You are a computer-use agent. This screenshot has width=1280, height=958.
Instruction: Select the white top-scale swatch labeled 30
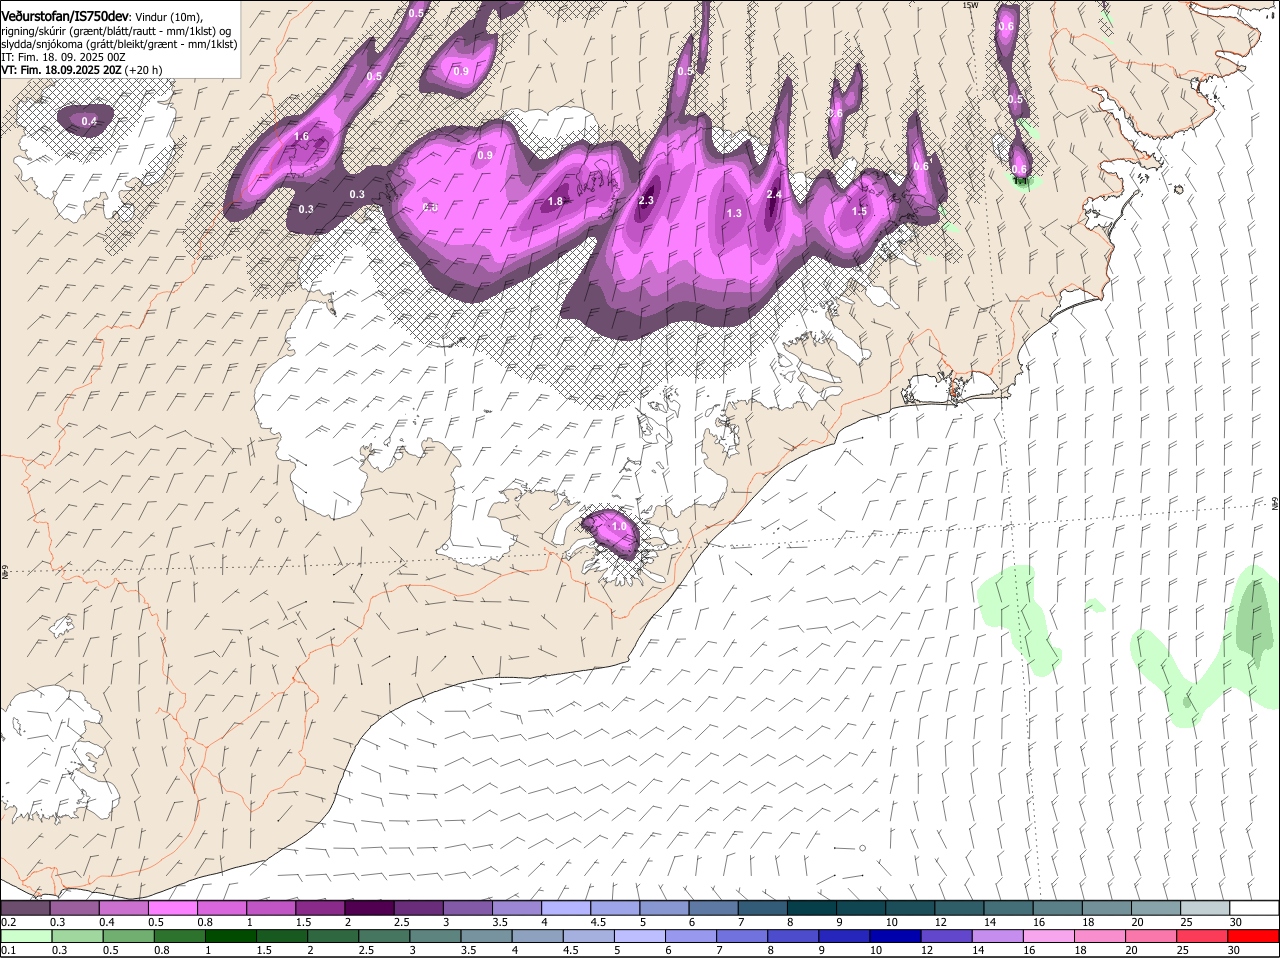click(x=1254, y=908)
